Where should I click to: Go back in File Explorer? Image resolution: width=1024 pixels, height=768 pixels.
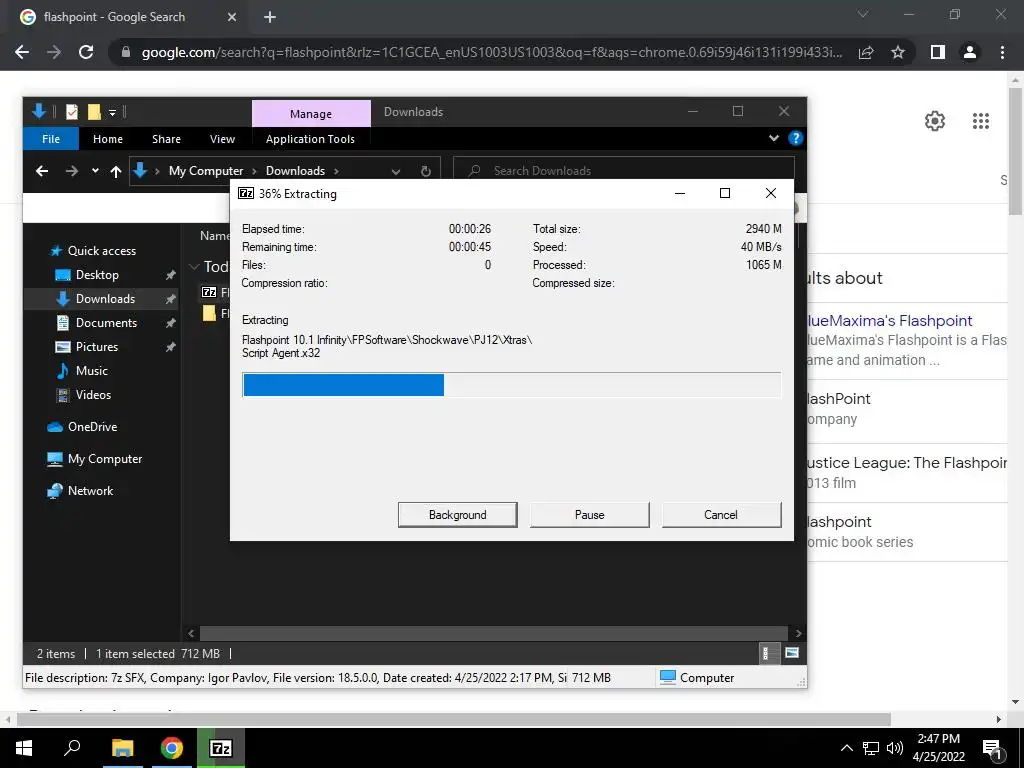click(x=42, y=171)
